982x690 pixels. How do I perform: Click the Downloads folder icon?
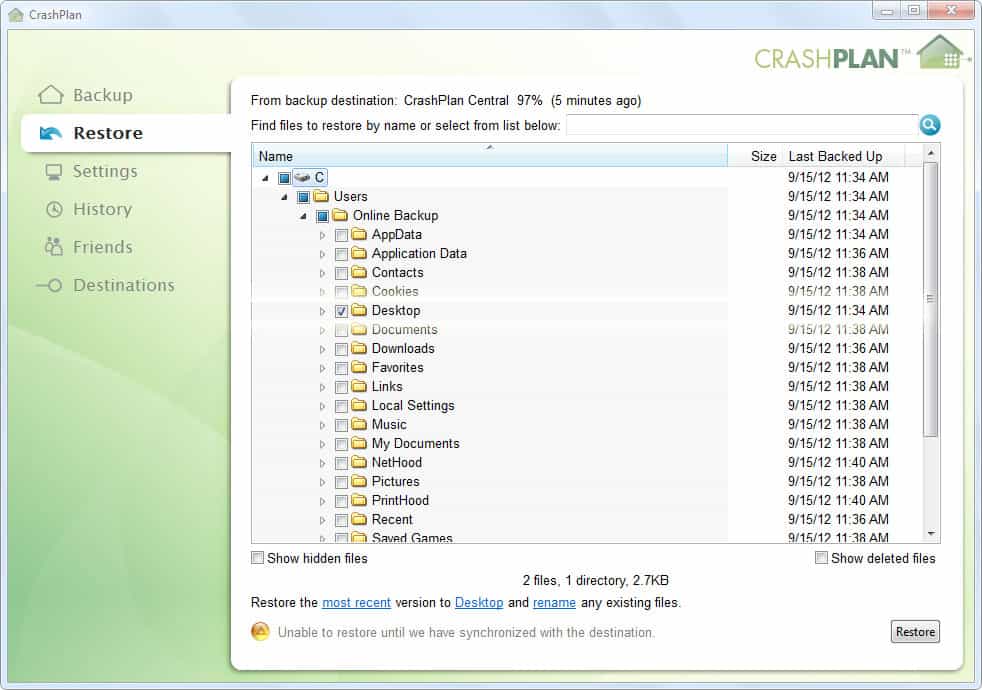coord(359,349)
